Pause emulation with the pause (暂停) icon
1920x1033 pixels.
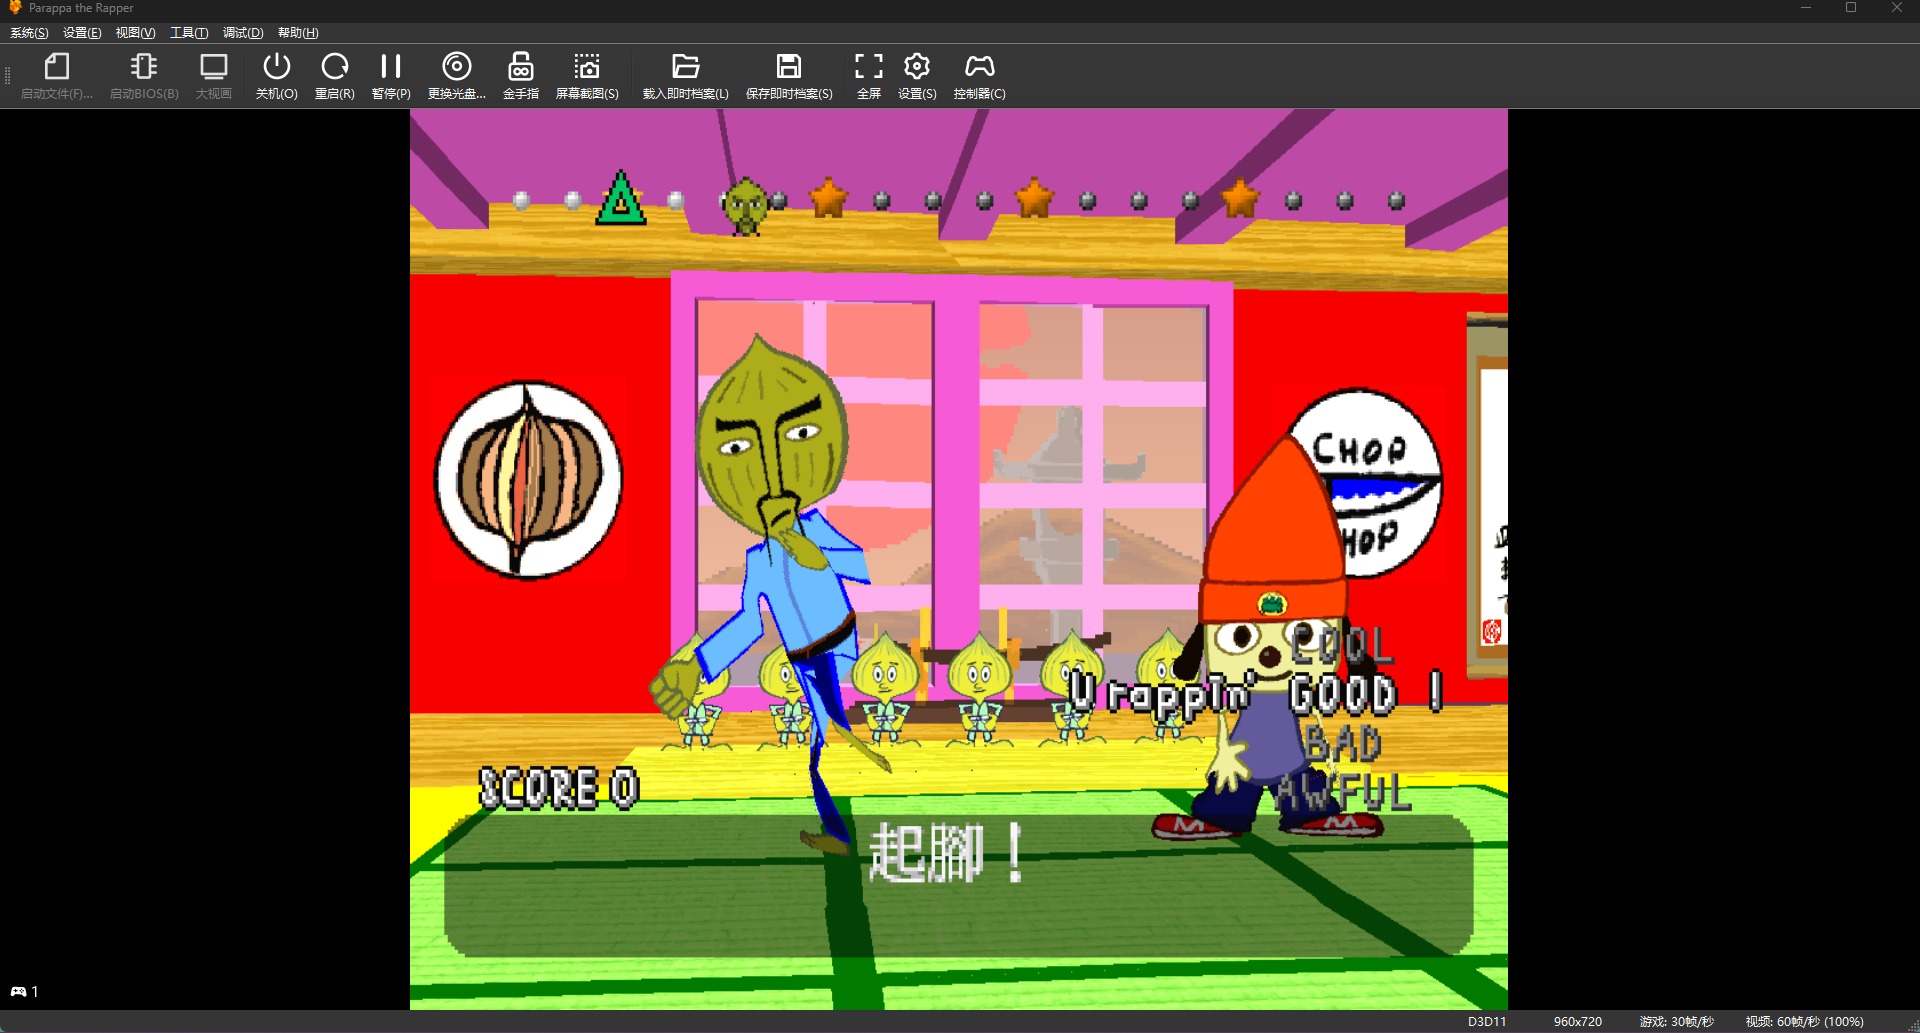pyautogui.click(x=391, y=67)
